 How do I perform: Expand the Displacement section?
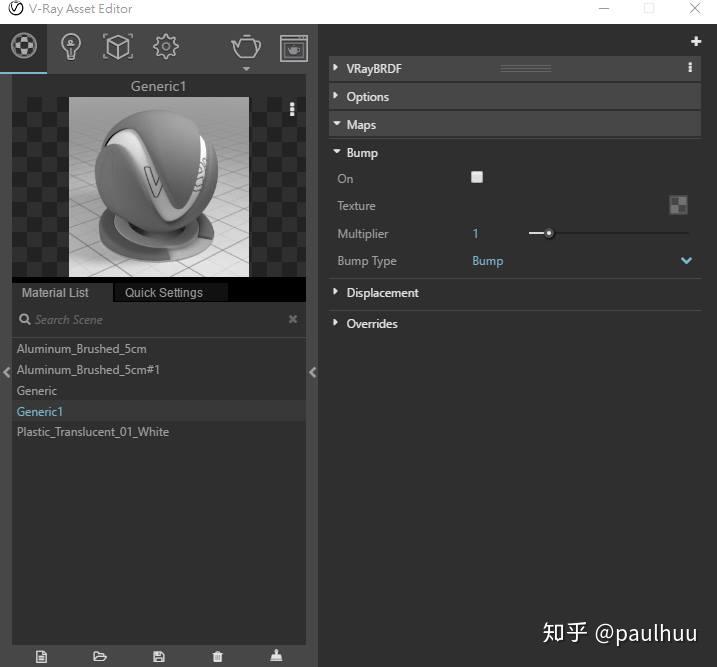point(336,292)
